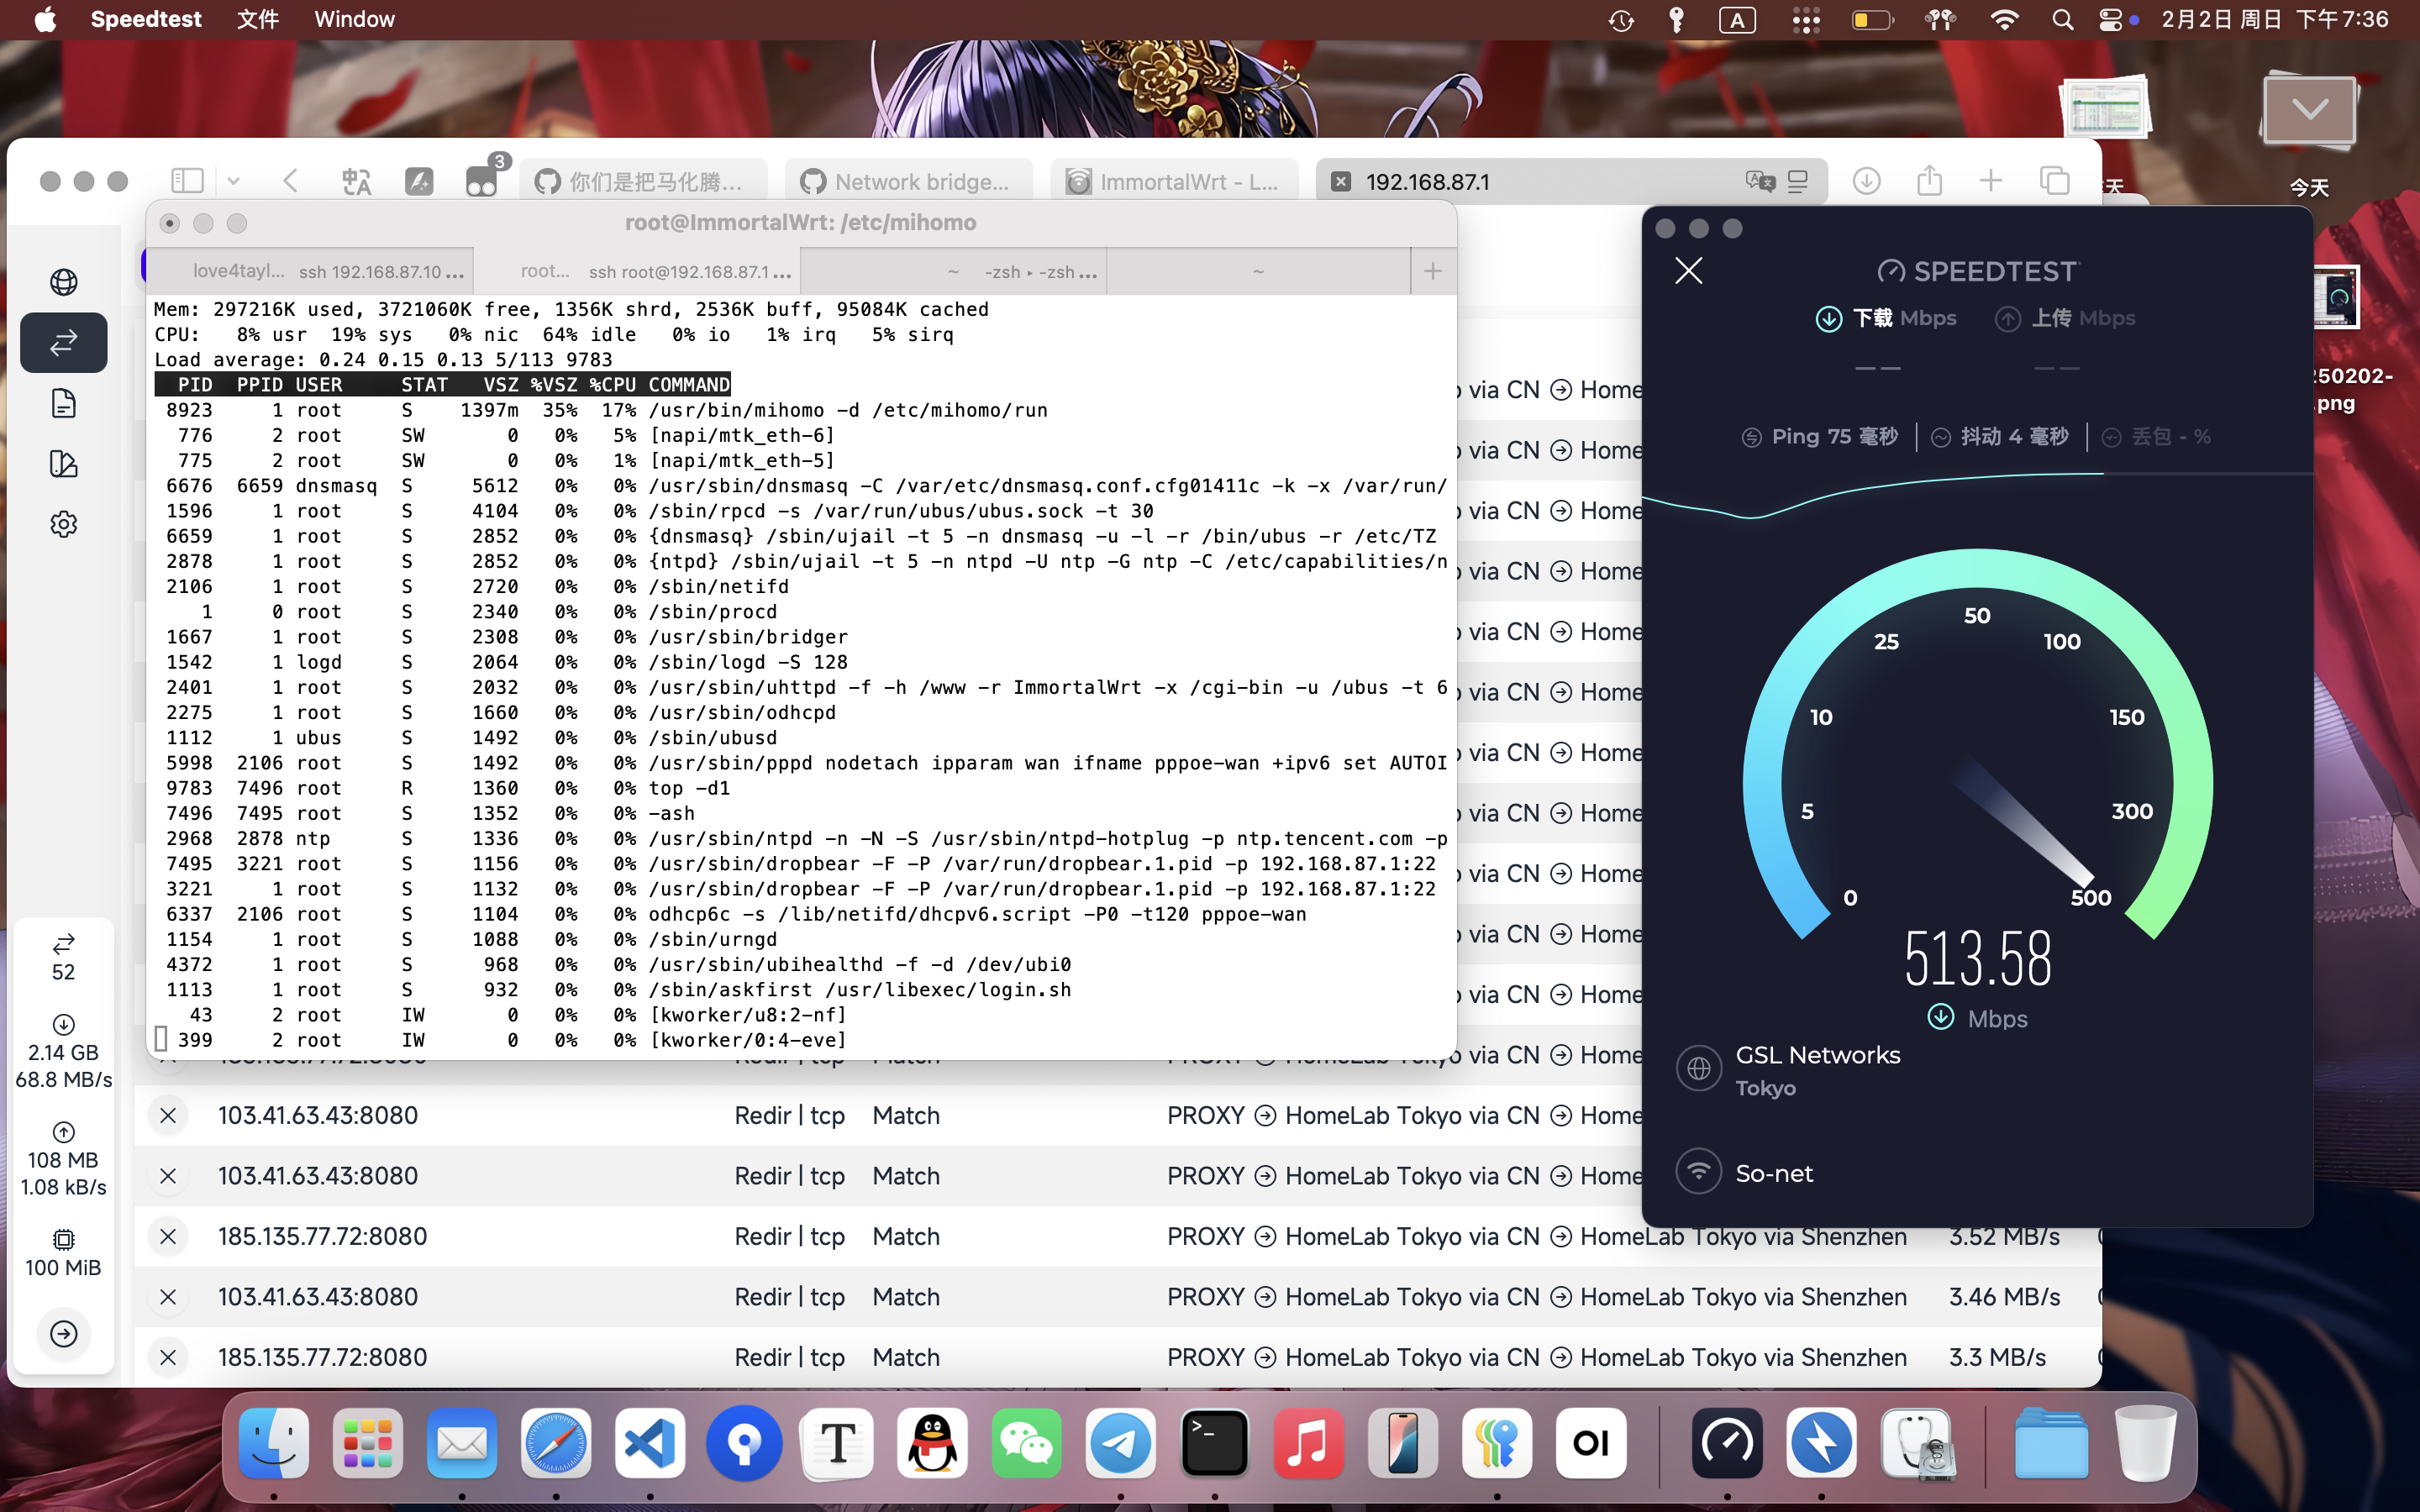
Task: Click the Speedtest X close-result icon
Action: point(1688,271)
